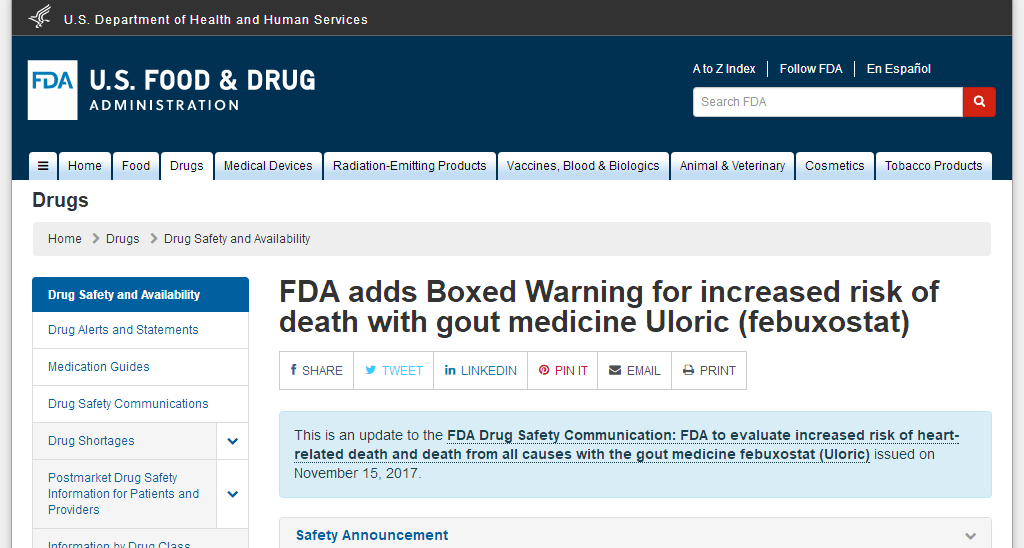
Task: Open the hamburger menu tab
Action: (43, 166)
